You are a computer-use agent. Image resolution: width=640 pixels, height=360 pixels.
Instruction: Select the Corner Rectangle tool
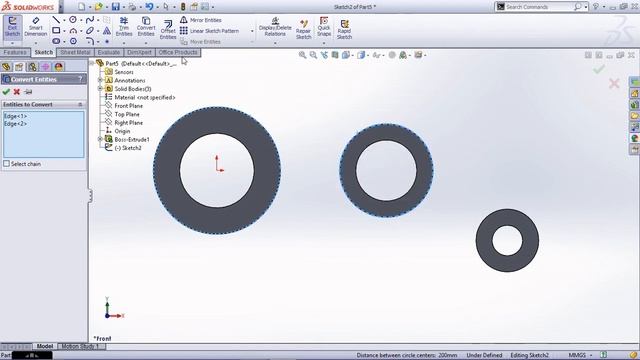tap(56, 30)
